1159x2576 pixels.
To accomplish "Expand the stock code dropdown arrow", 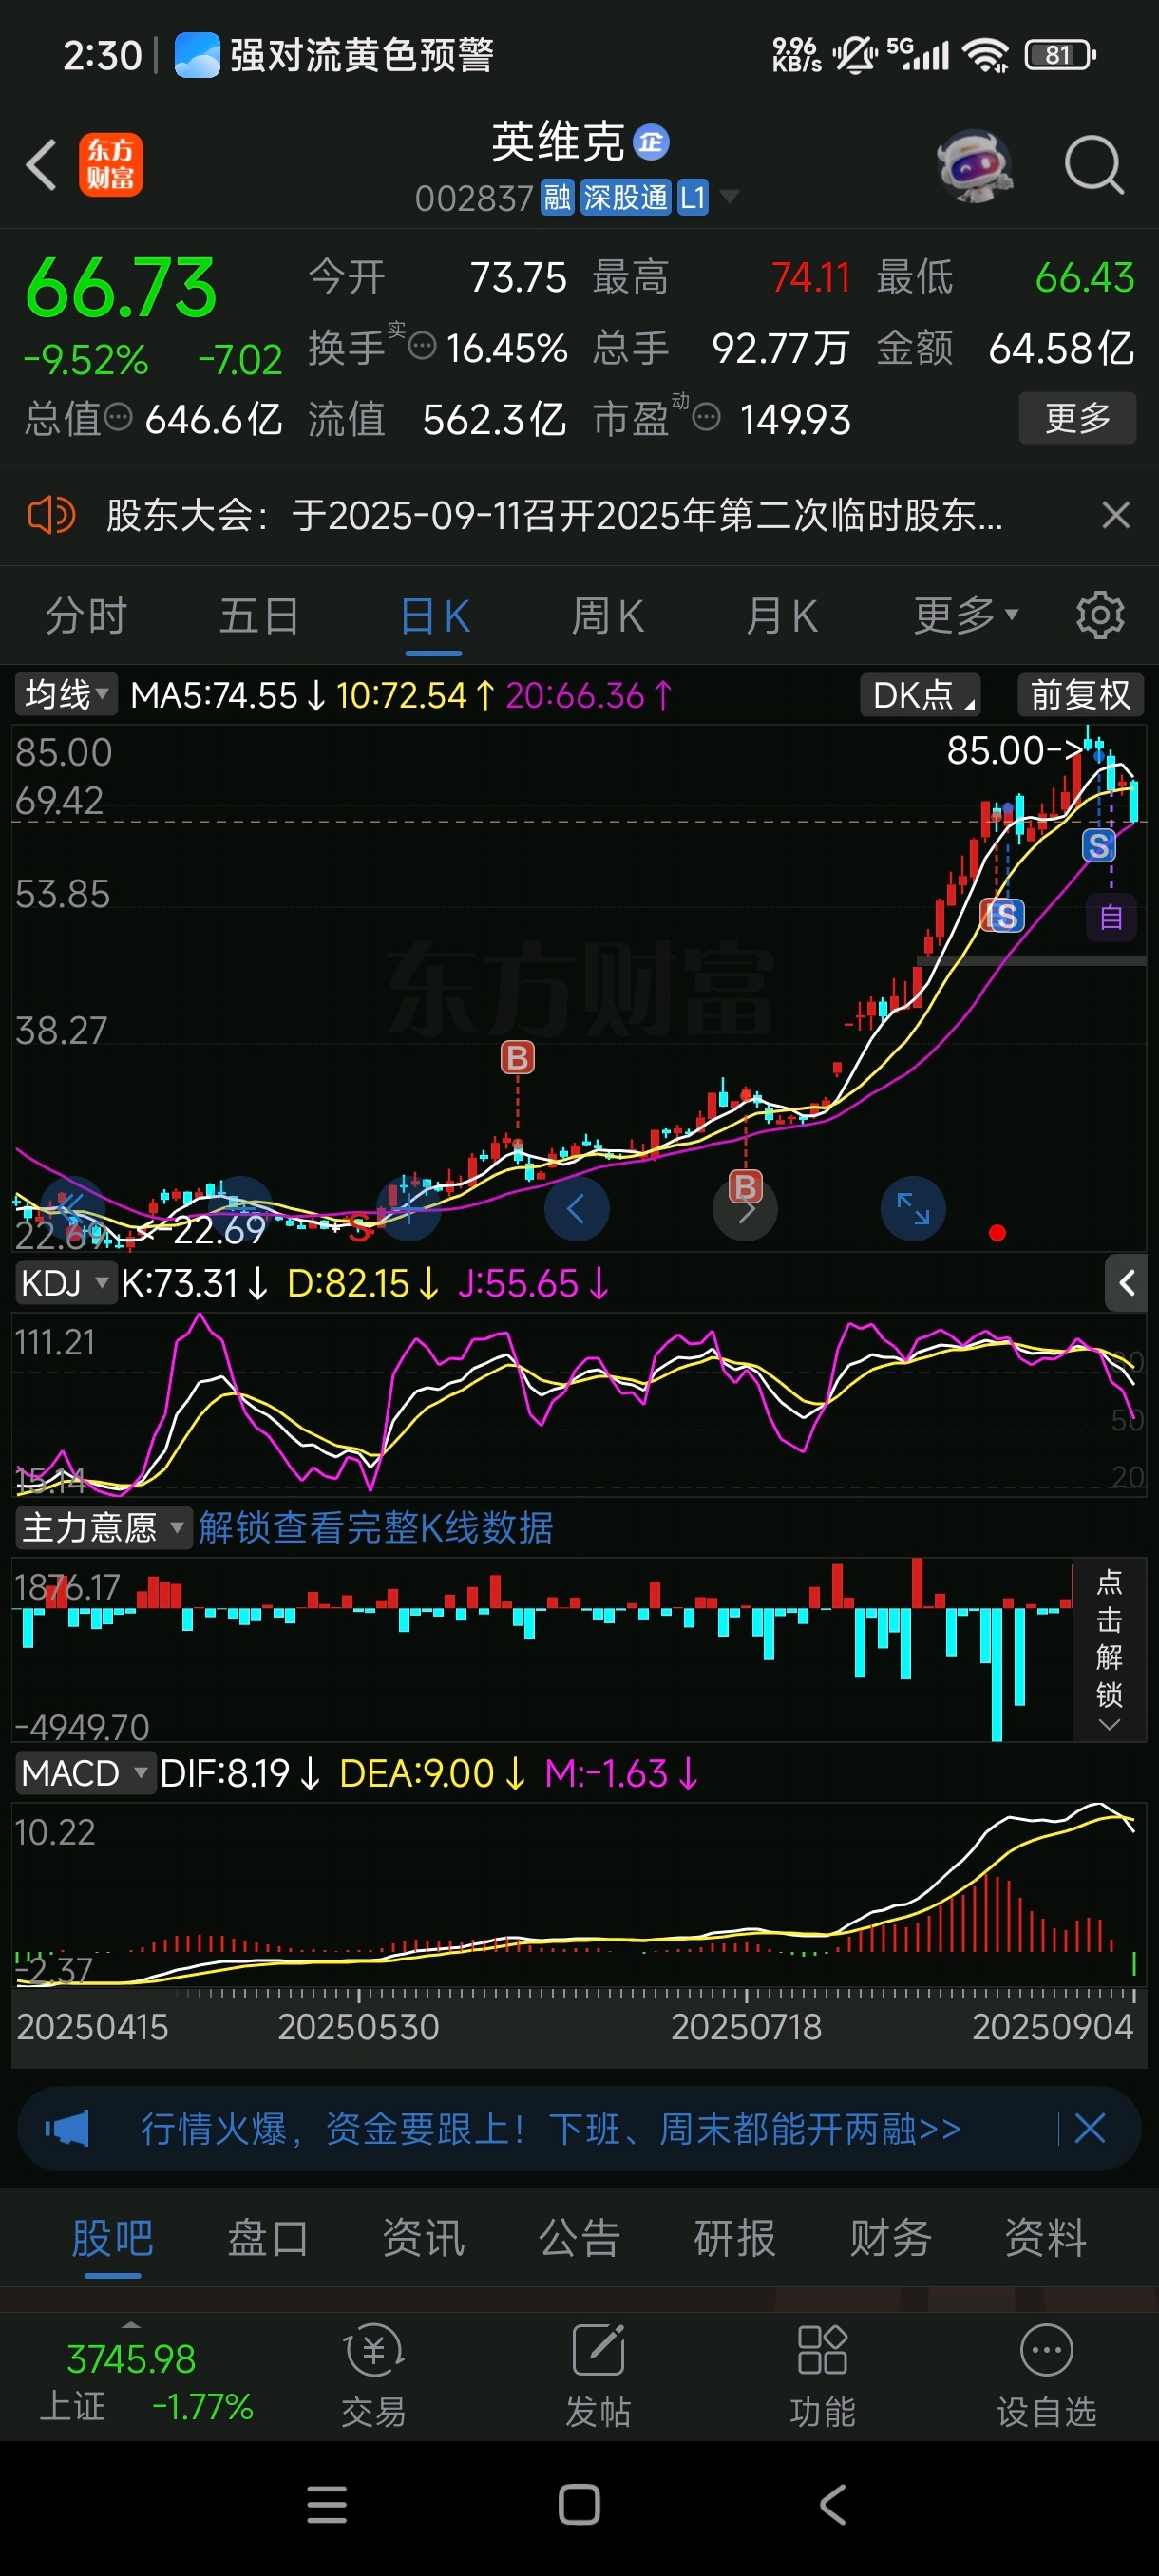I will pos(730,197).
